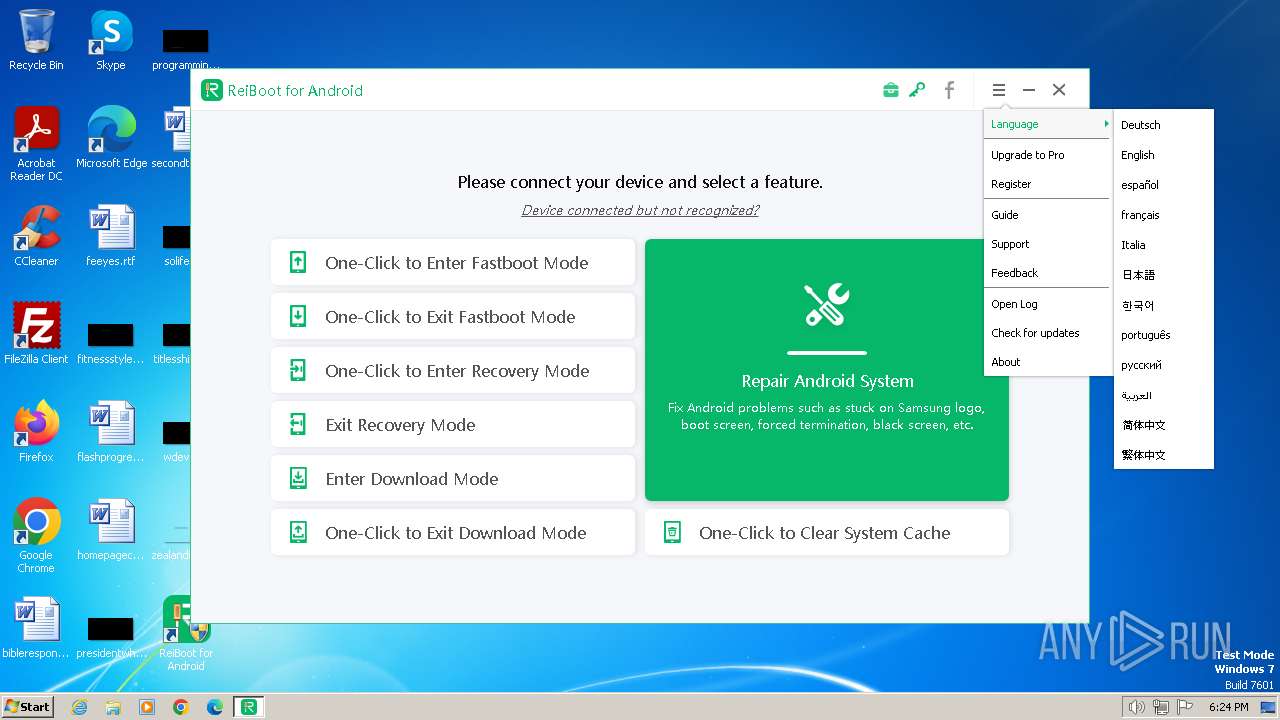
Task: Click One-Click to Enter Fastboot Mode button
Action: (453, 263)
